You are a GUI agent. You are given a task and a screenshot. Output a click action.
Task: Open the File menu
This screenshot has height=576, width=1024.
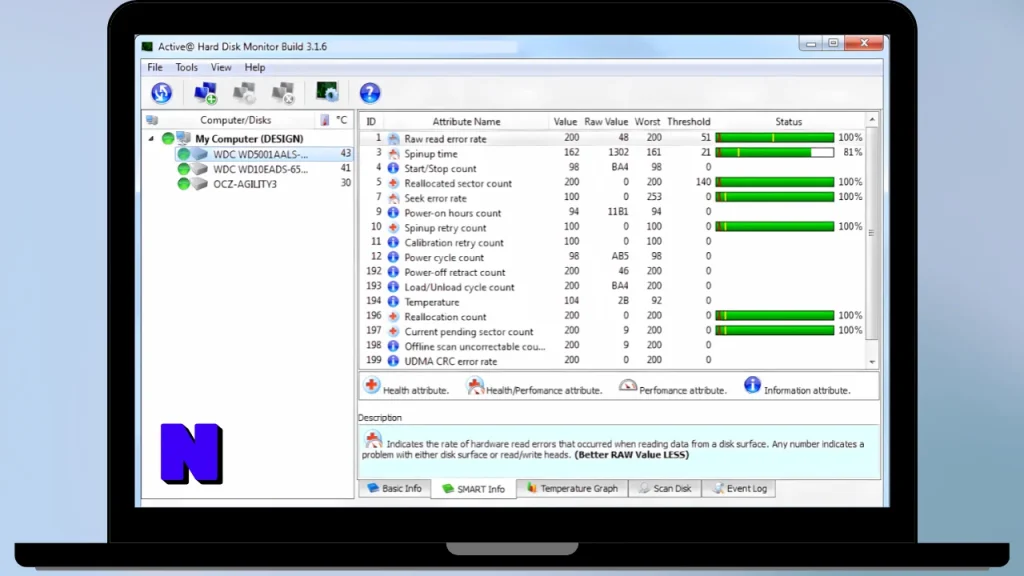155,67
